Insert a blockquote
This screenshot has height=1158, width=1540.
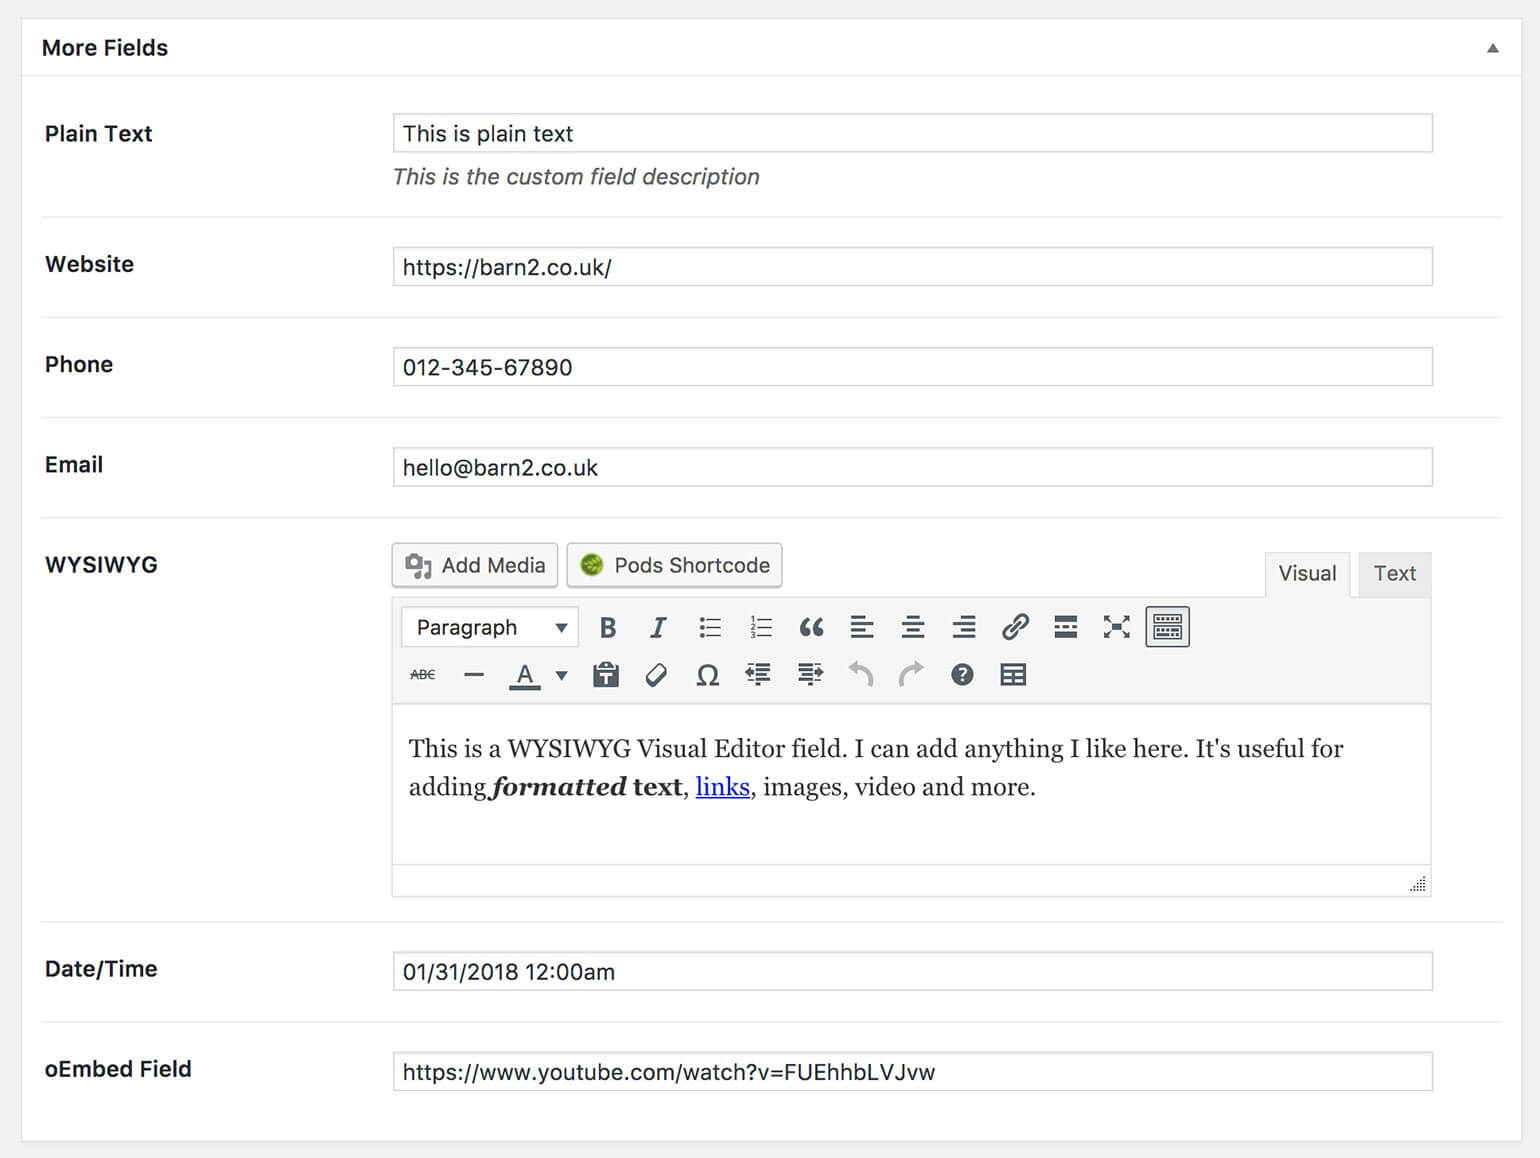click(x=811, y=627)
